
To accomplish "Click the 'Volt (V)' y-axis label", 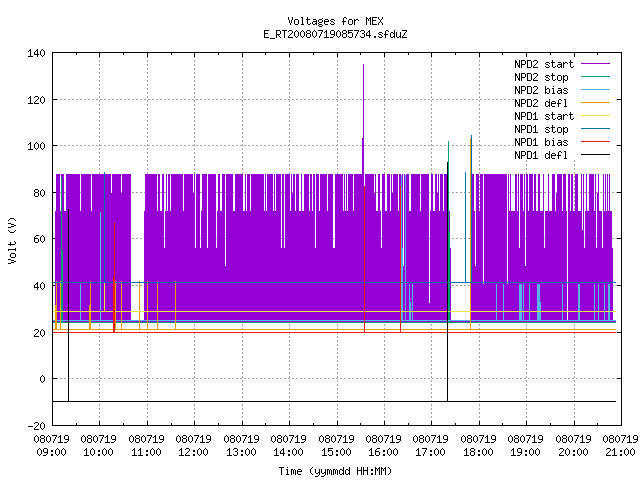I will (x=12, y=240).
